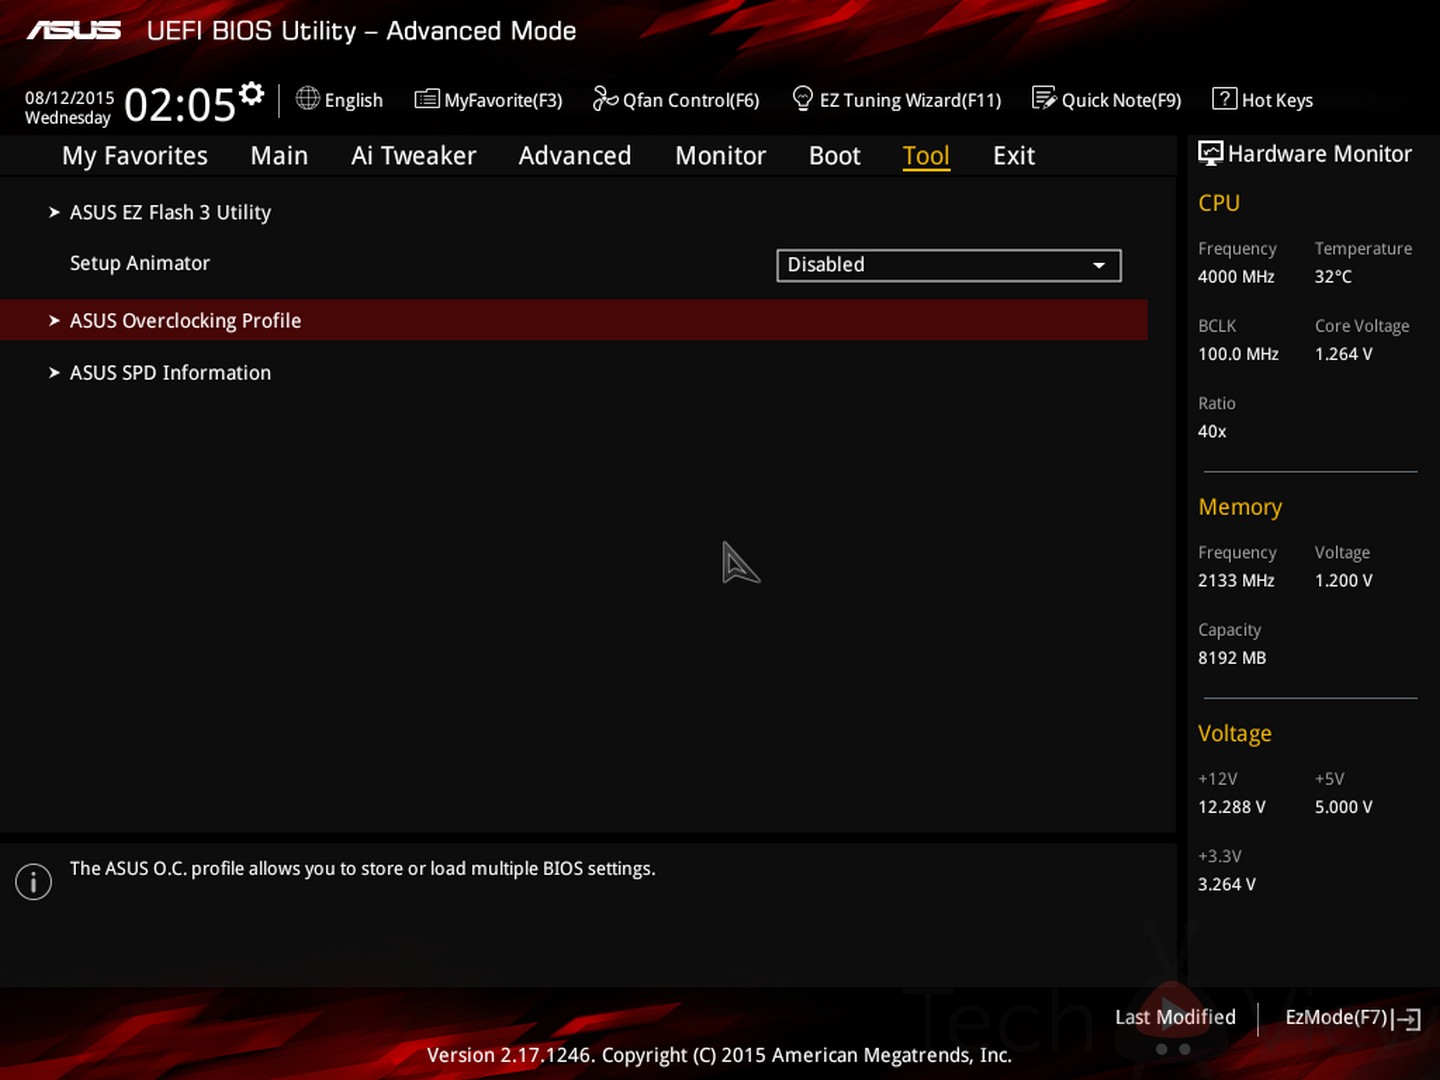The width and height of the screenshot is (1440, 1080).
Task: Open the Setup Animator dropdown
Action: tap(949, 265)
